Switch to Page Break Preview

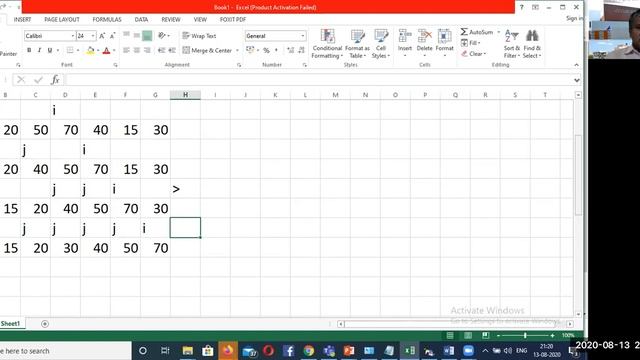click(x=485, y=336)
